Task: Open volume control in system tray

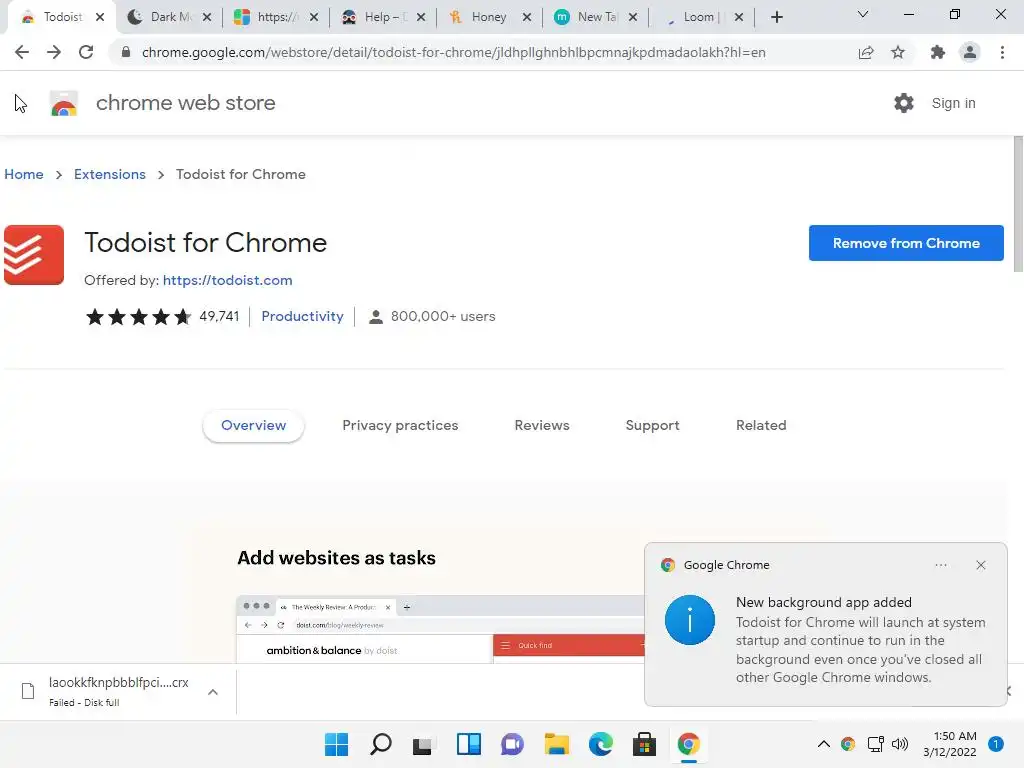Action: (900, 744)
